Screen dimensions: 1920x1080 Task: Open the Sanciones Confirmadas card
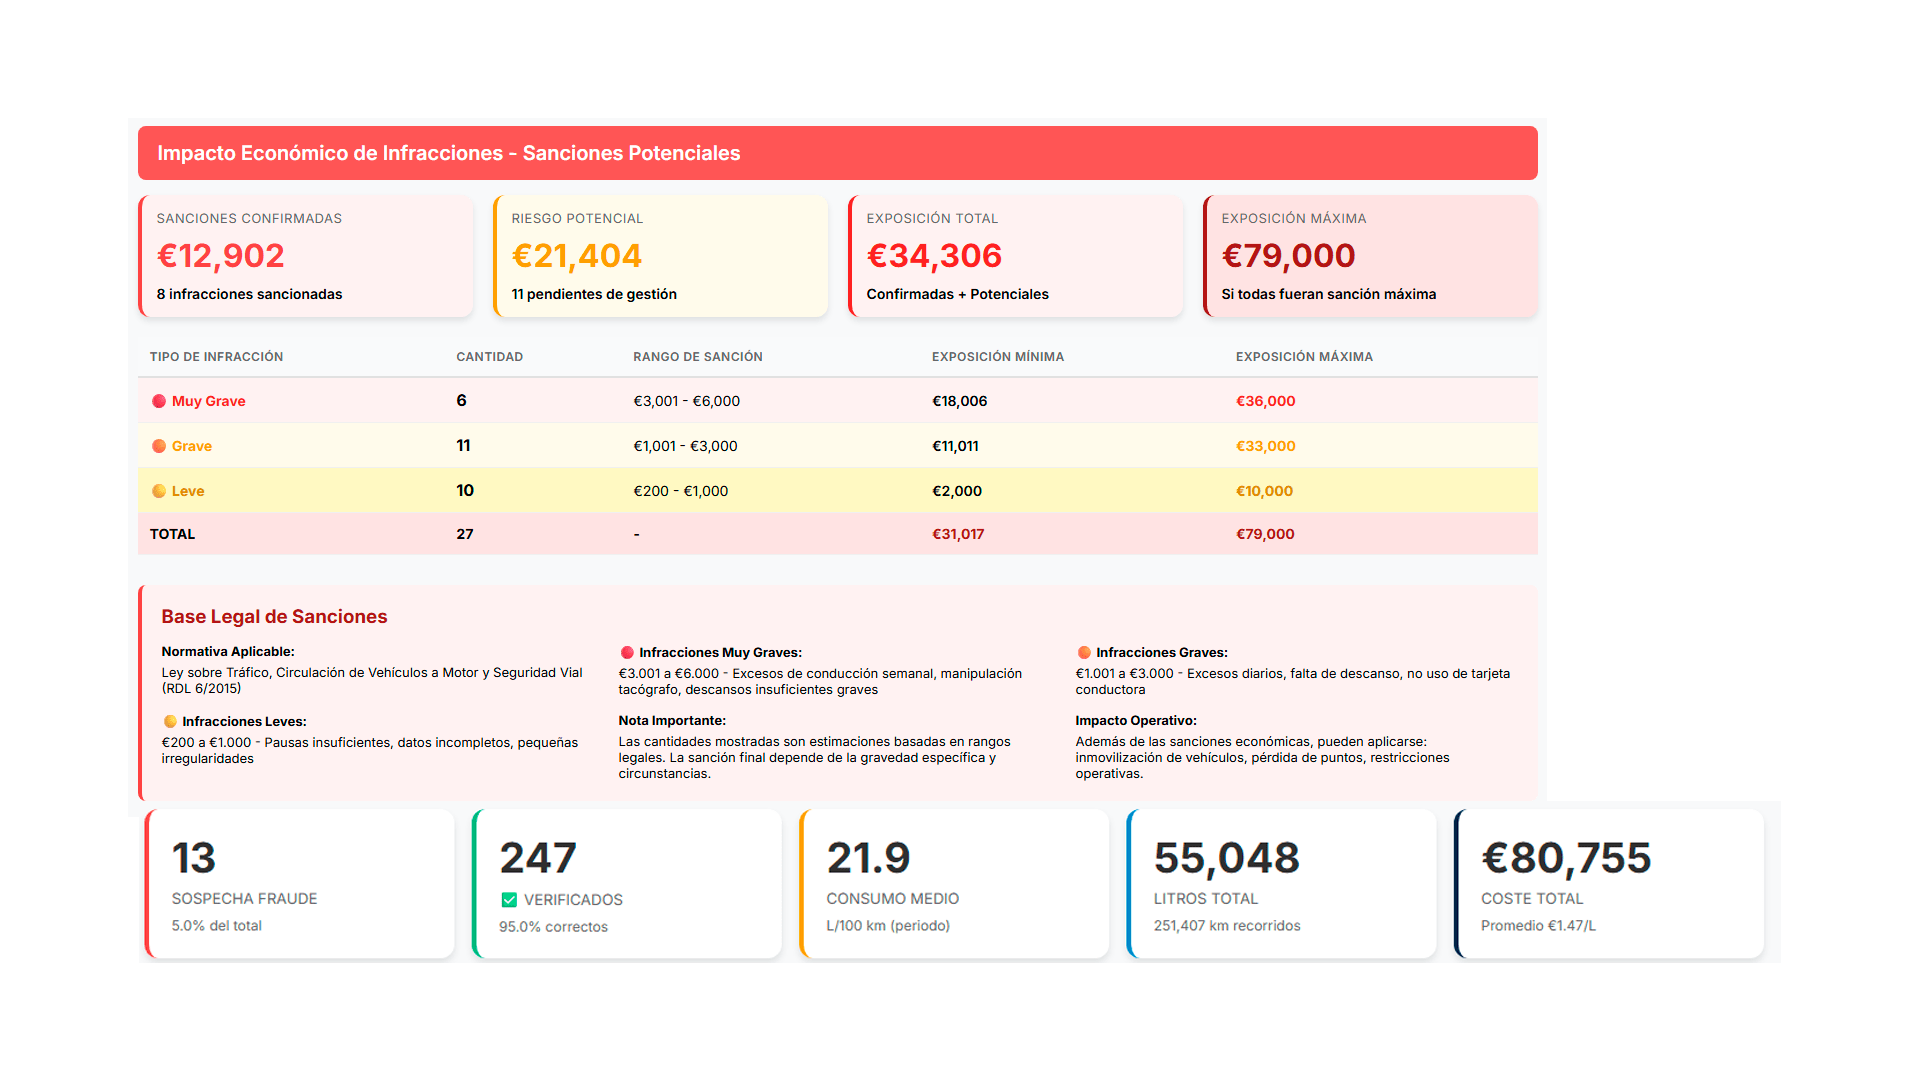pyautogui.click(x=306, y=257)
